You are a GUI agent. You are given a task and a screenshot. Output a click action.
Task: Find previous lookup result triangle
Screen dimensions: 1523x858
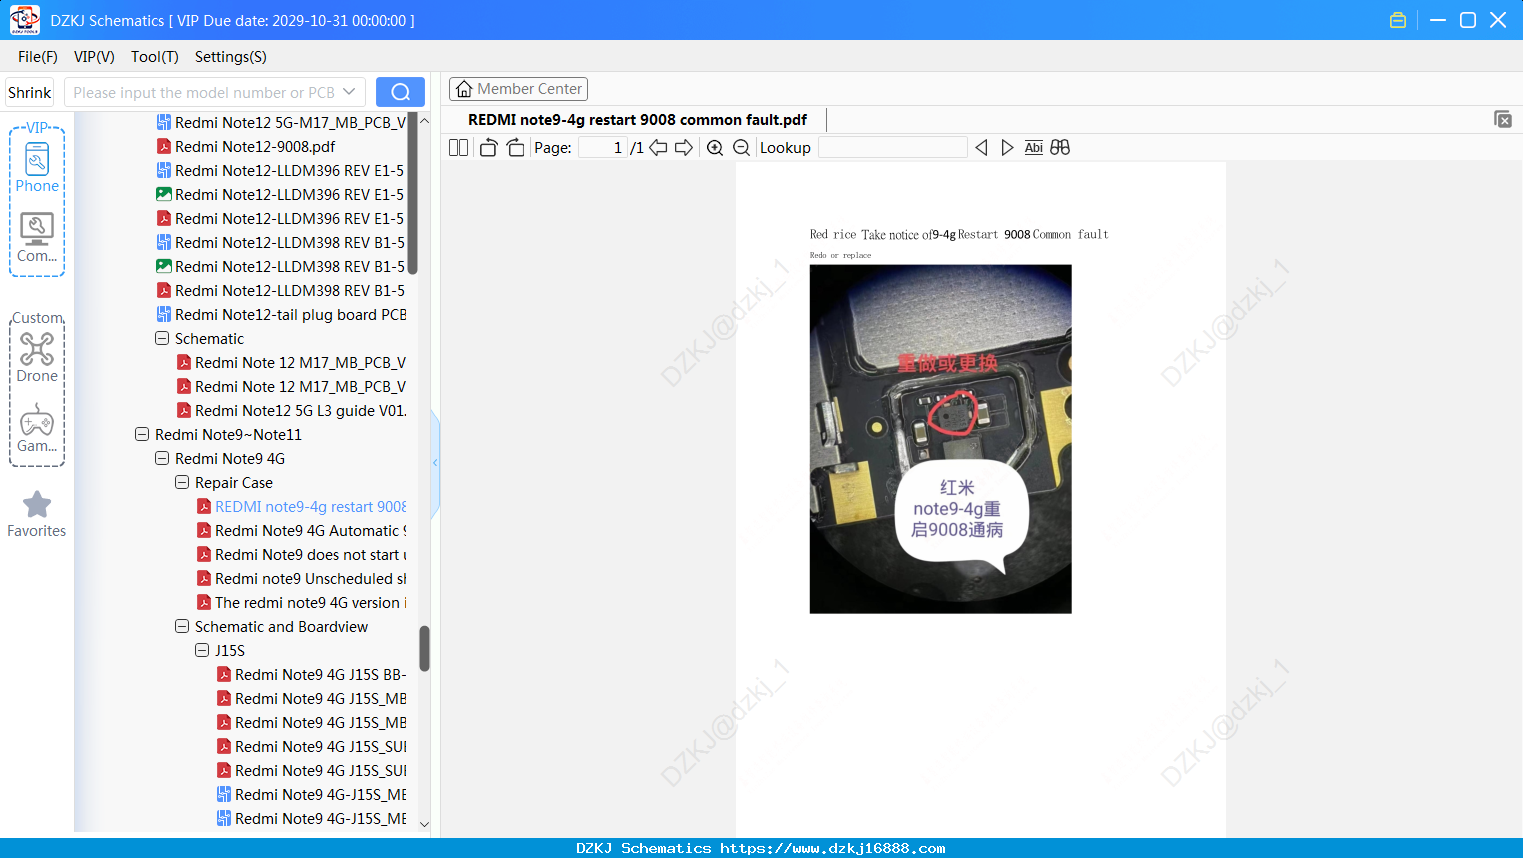(x=981, y=148)
